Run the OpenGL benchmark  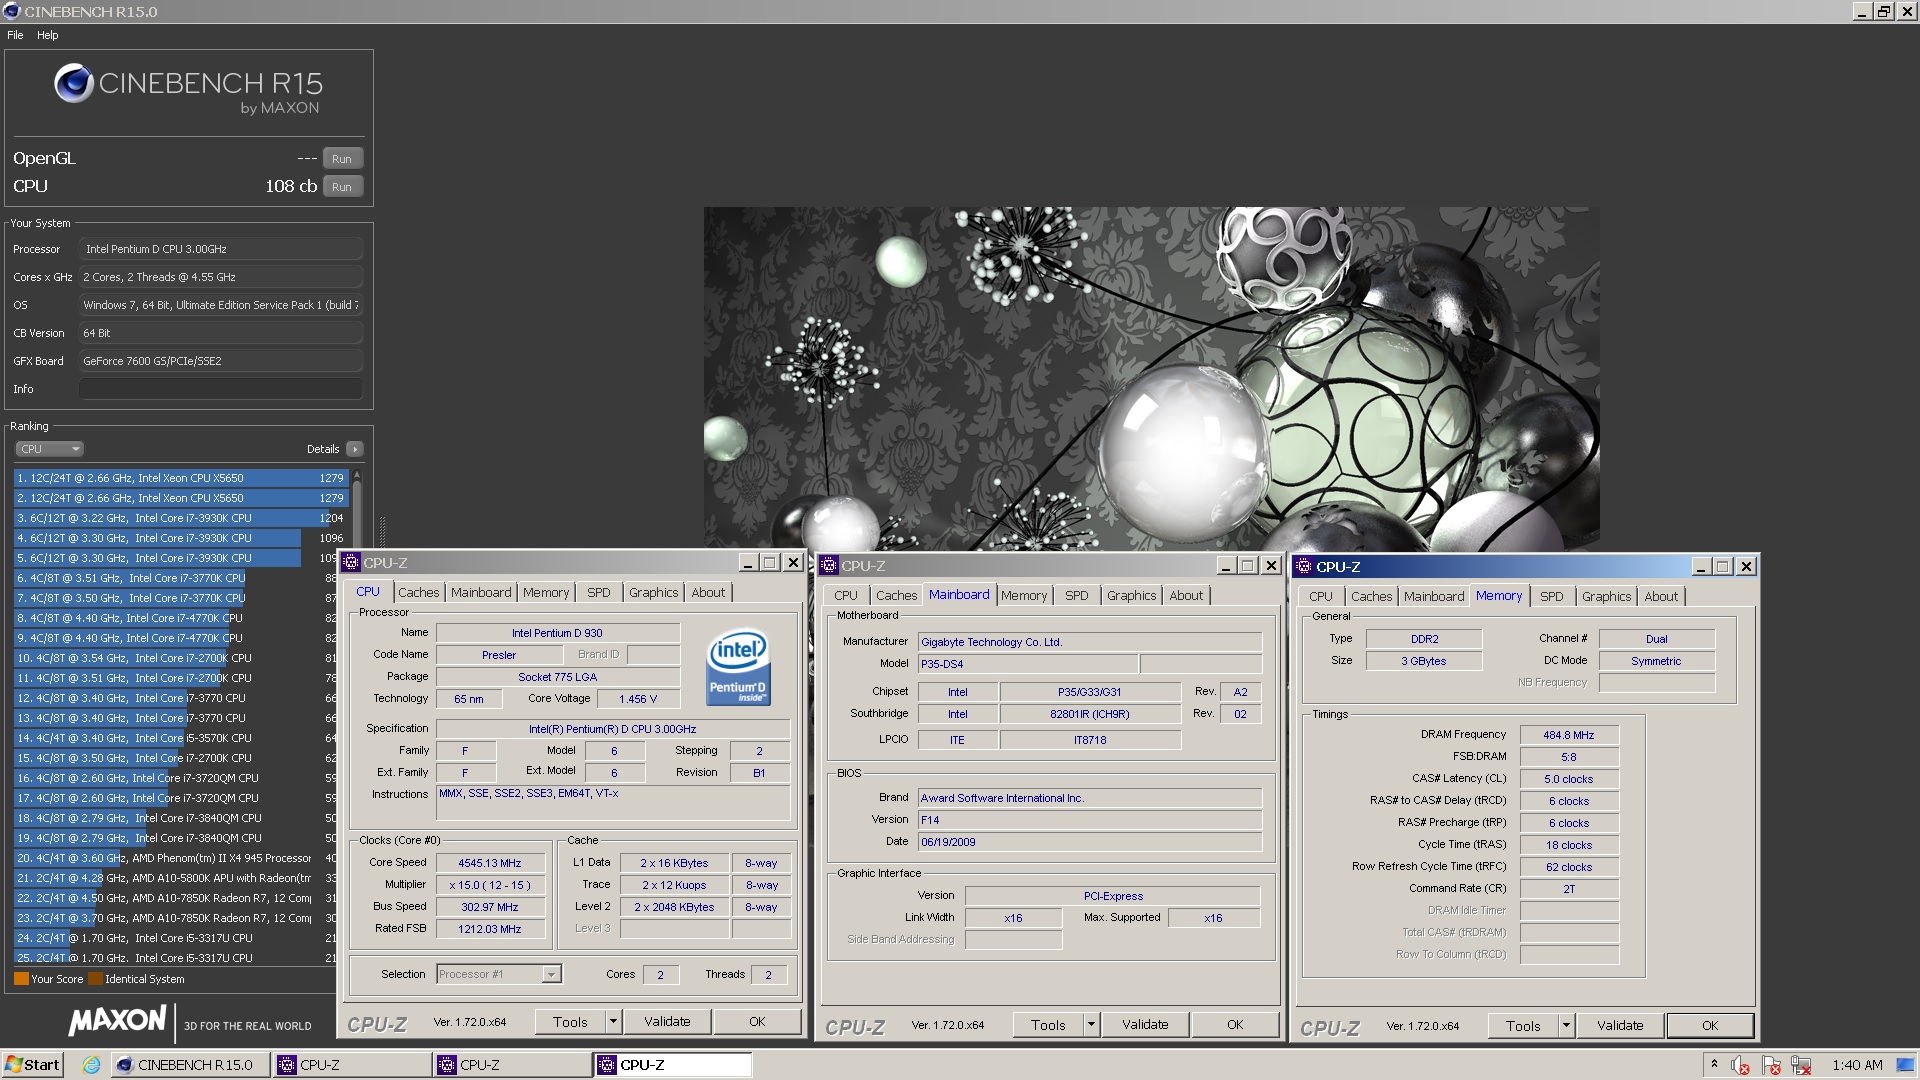tap(342, 159)
